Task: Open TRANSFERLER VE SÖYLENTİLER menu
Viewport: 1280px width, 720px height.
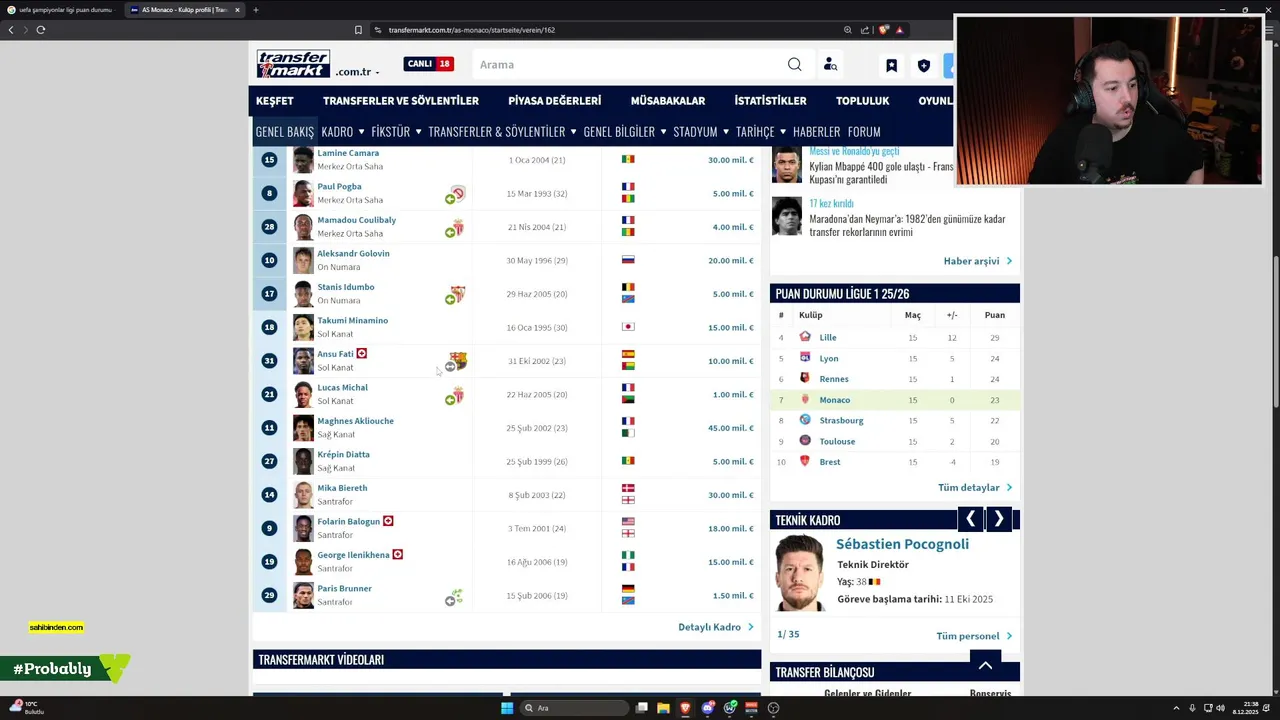Action: pos(401,101)
